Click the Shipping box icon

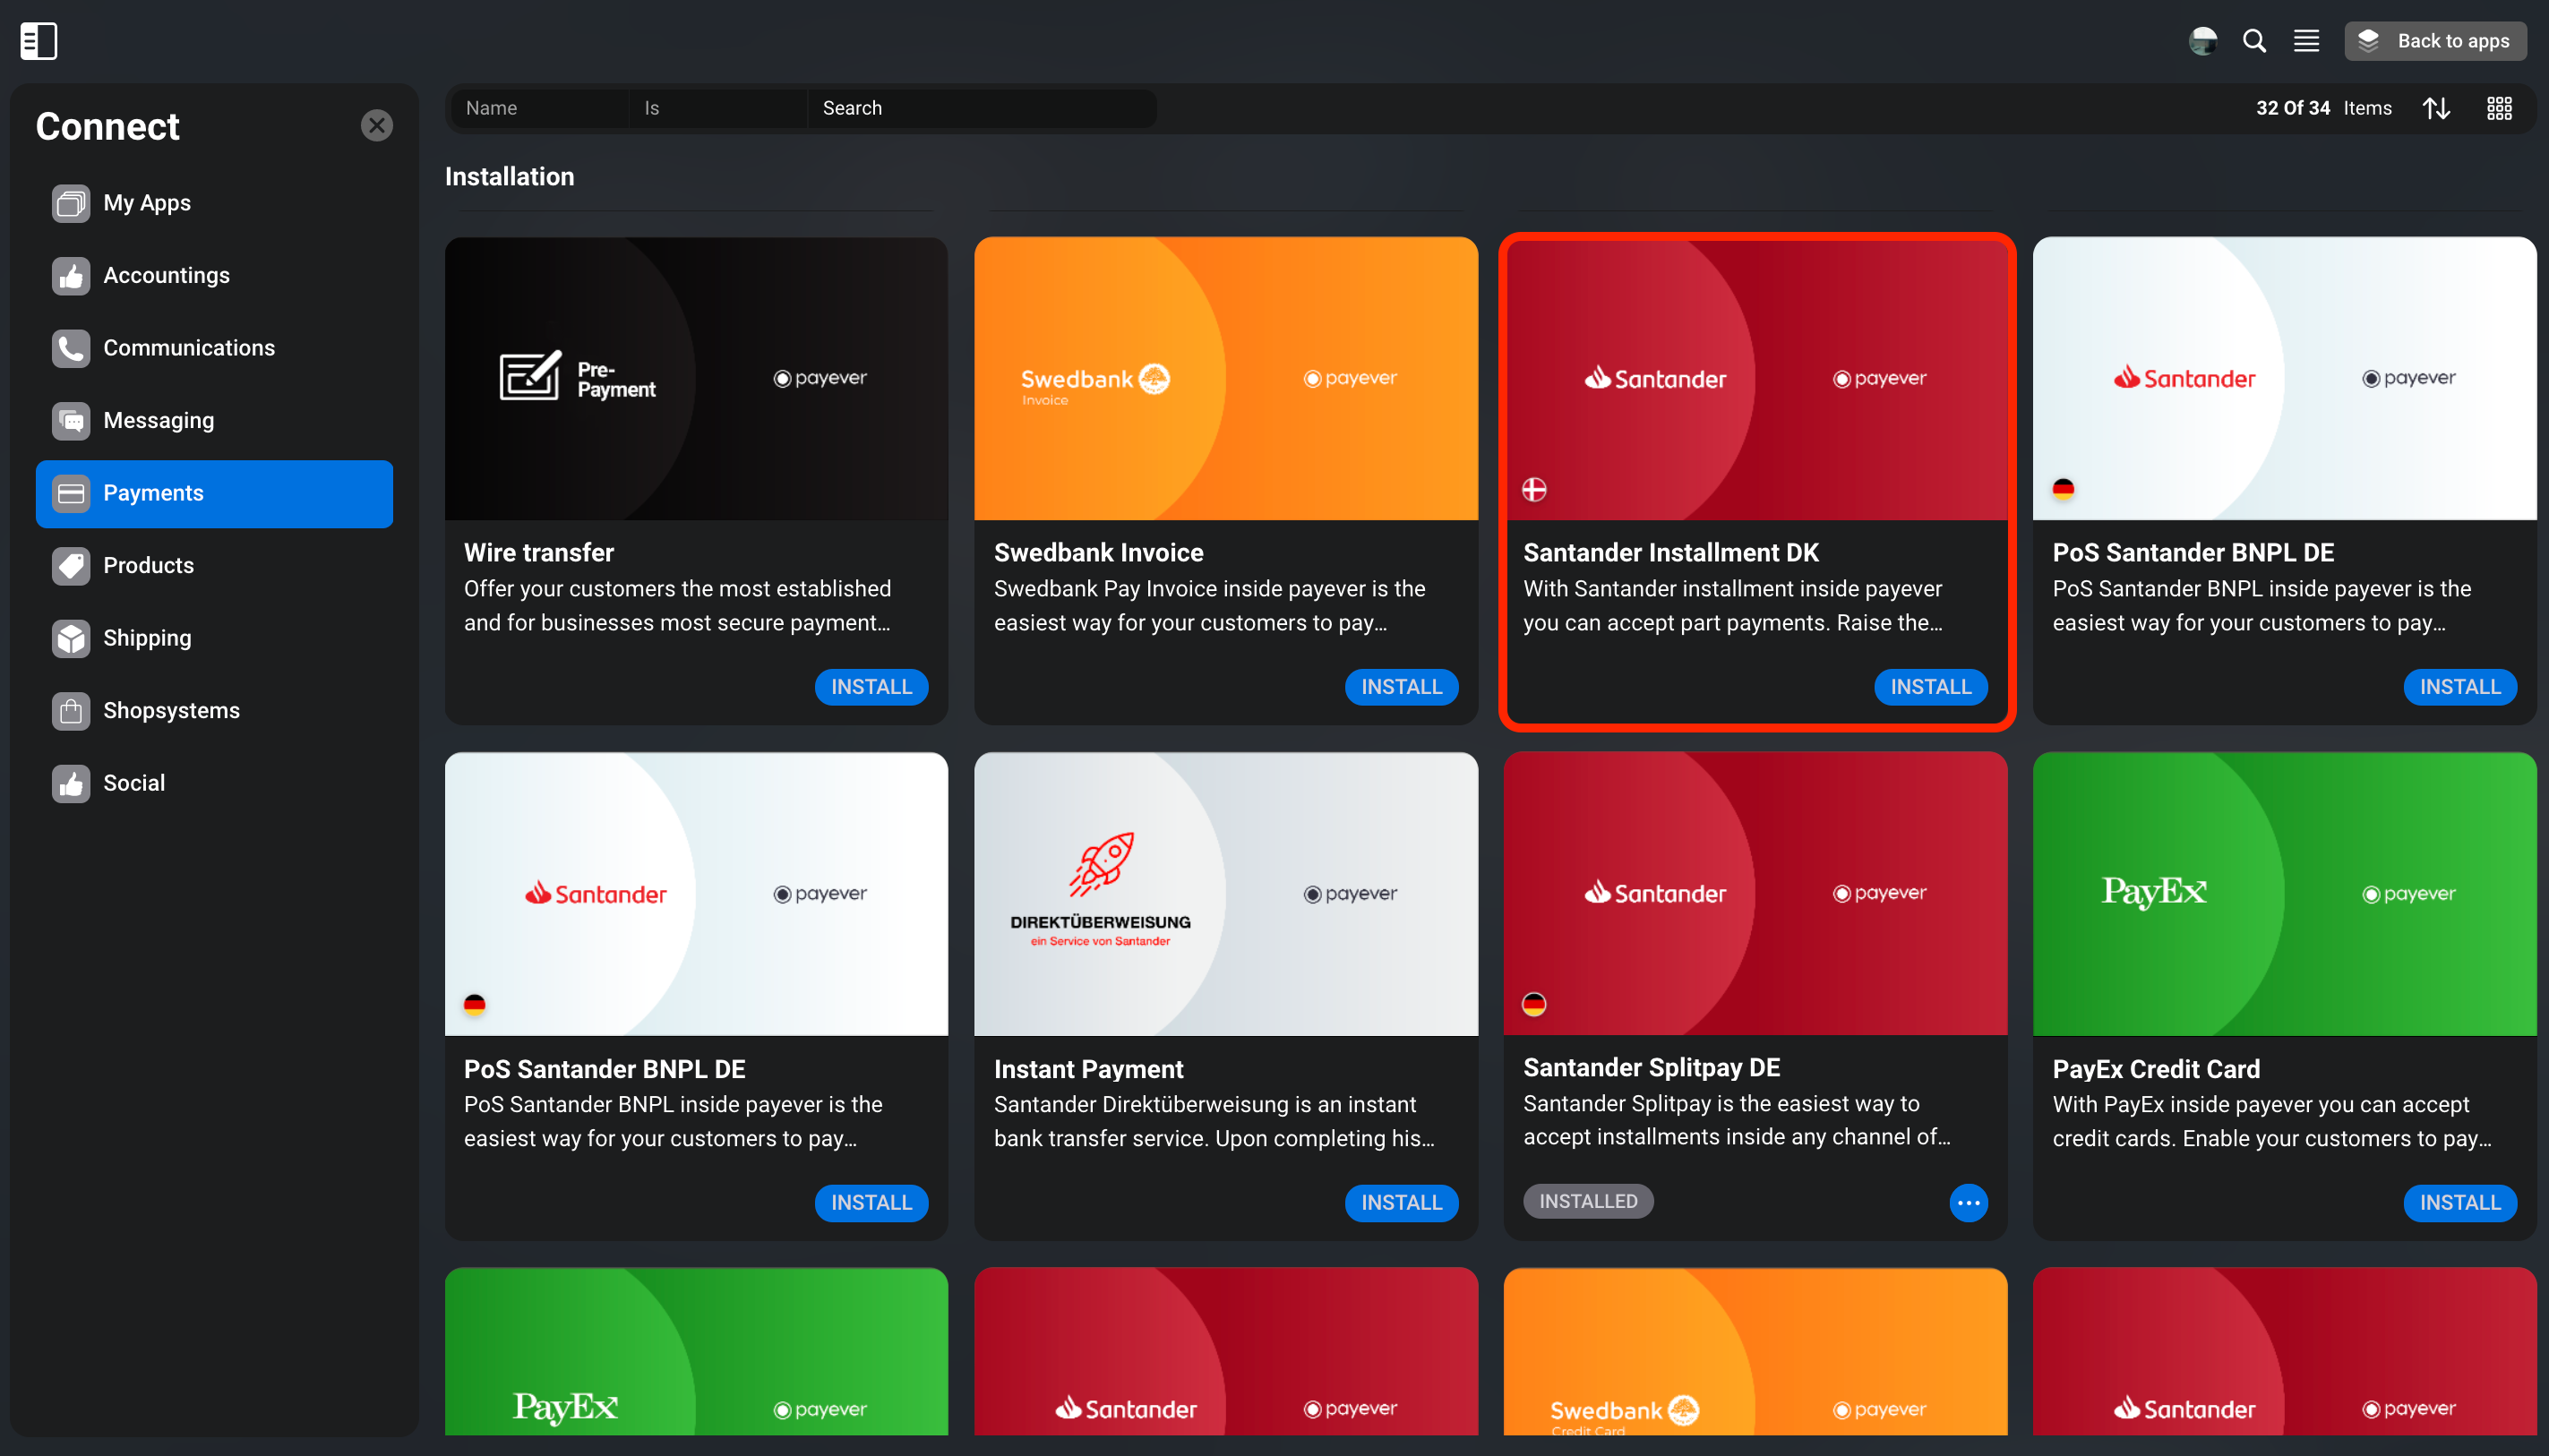click(71, 638)
